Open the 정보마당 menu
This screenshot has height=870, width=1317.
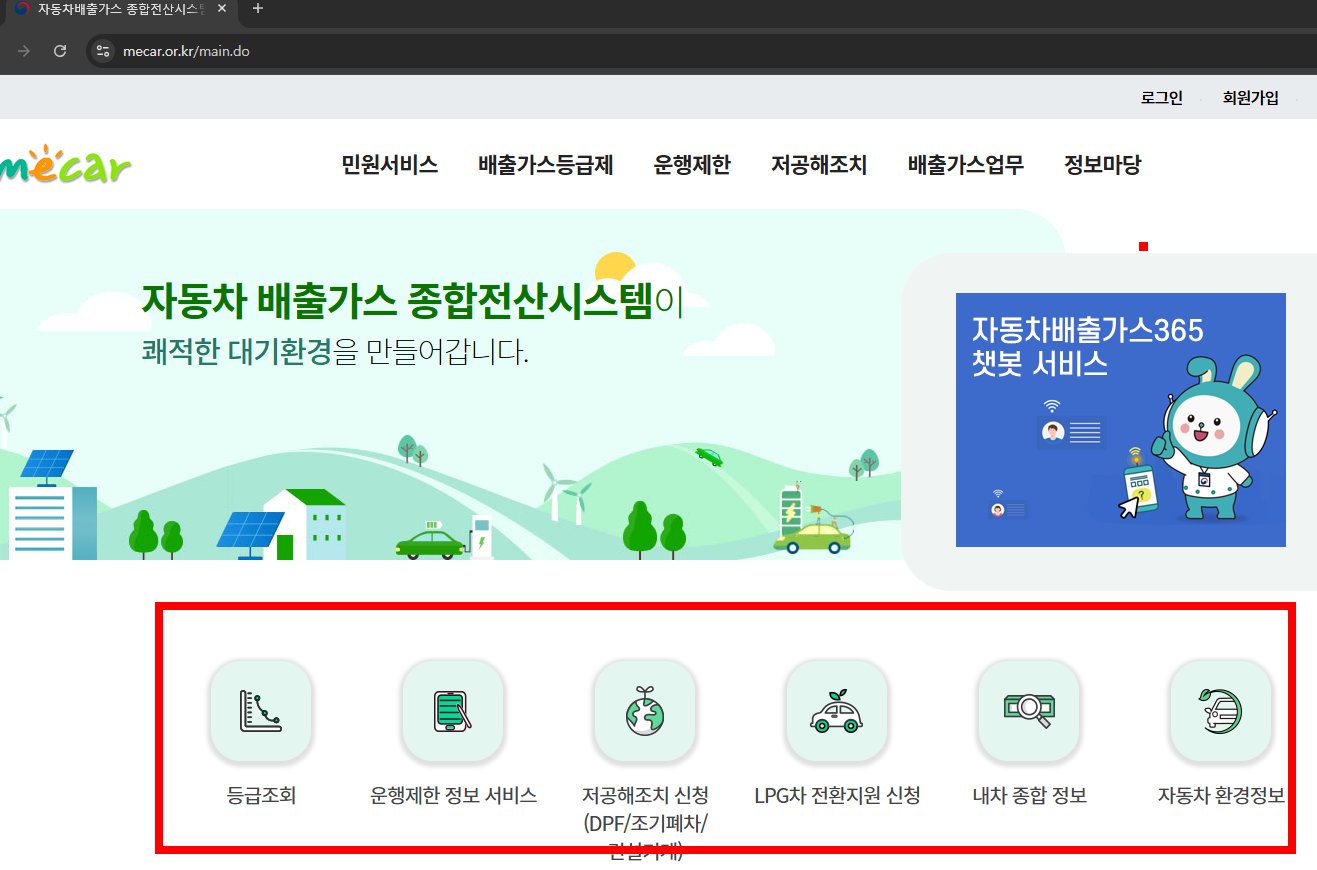pyautogui.click(x=1101, y=165)
